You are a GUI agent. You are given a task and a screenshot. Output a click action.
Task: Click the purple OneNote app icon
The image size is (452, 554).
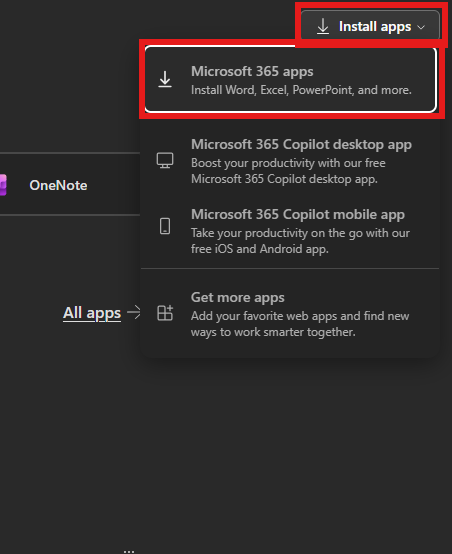pos(3,185)
